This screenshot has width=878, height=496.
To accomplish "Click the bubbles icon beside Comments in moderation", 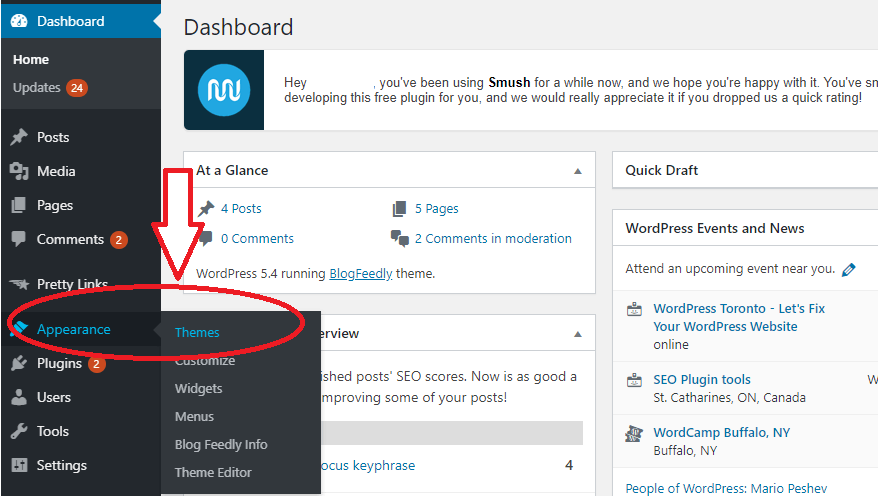I will click(400, 238).
